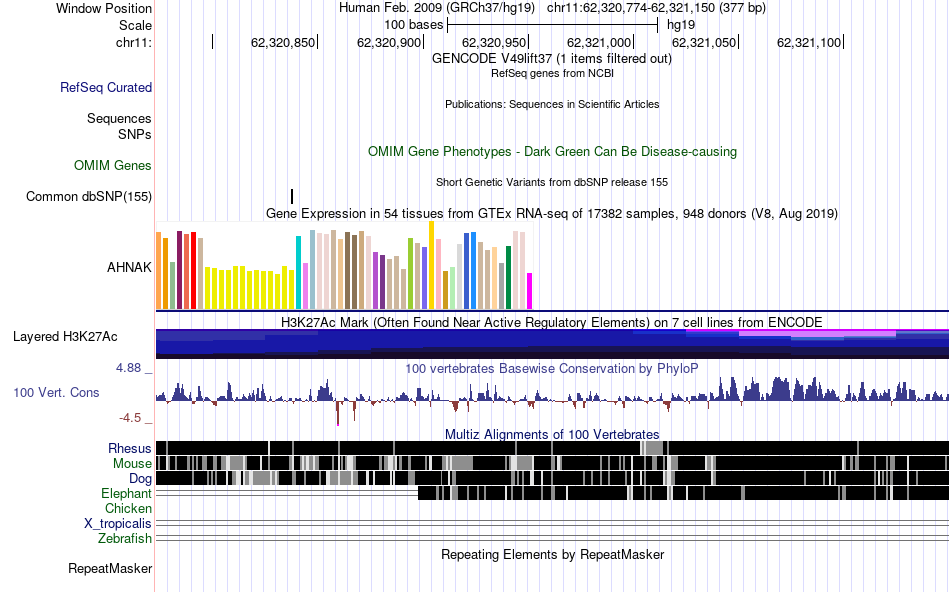
Task: Click the 62,320,950 ruler coordinate
Action: pyautogui.click(x=494, y=42)
